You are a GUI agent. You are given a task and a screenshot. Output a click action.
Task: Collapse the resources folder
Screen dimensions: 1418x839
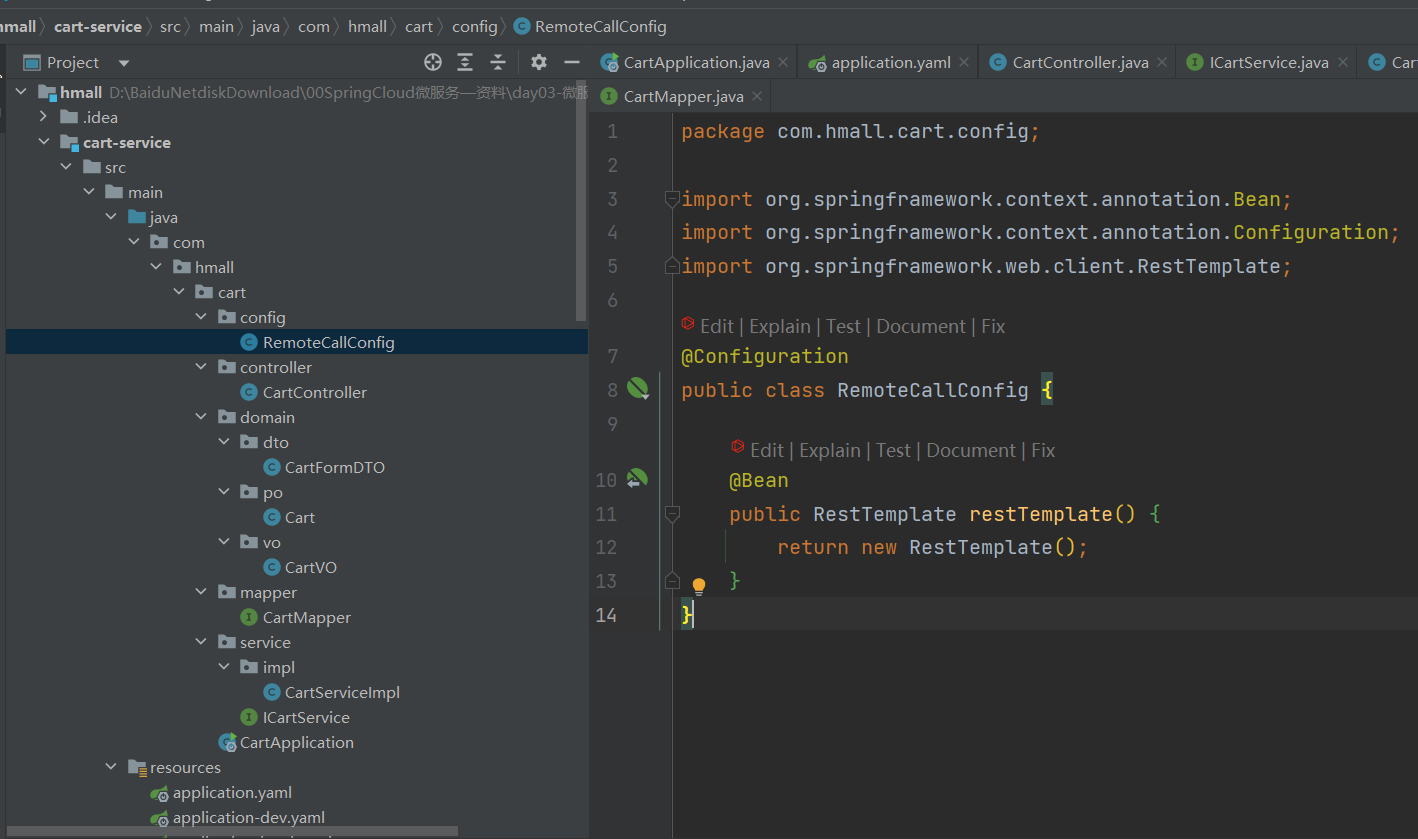(x=111, y=767)
